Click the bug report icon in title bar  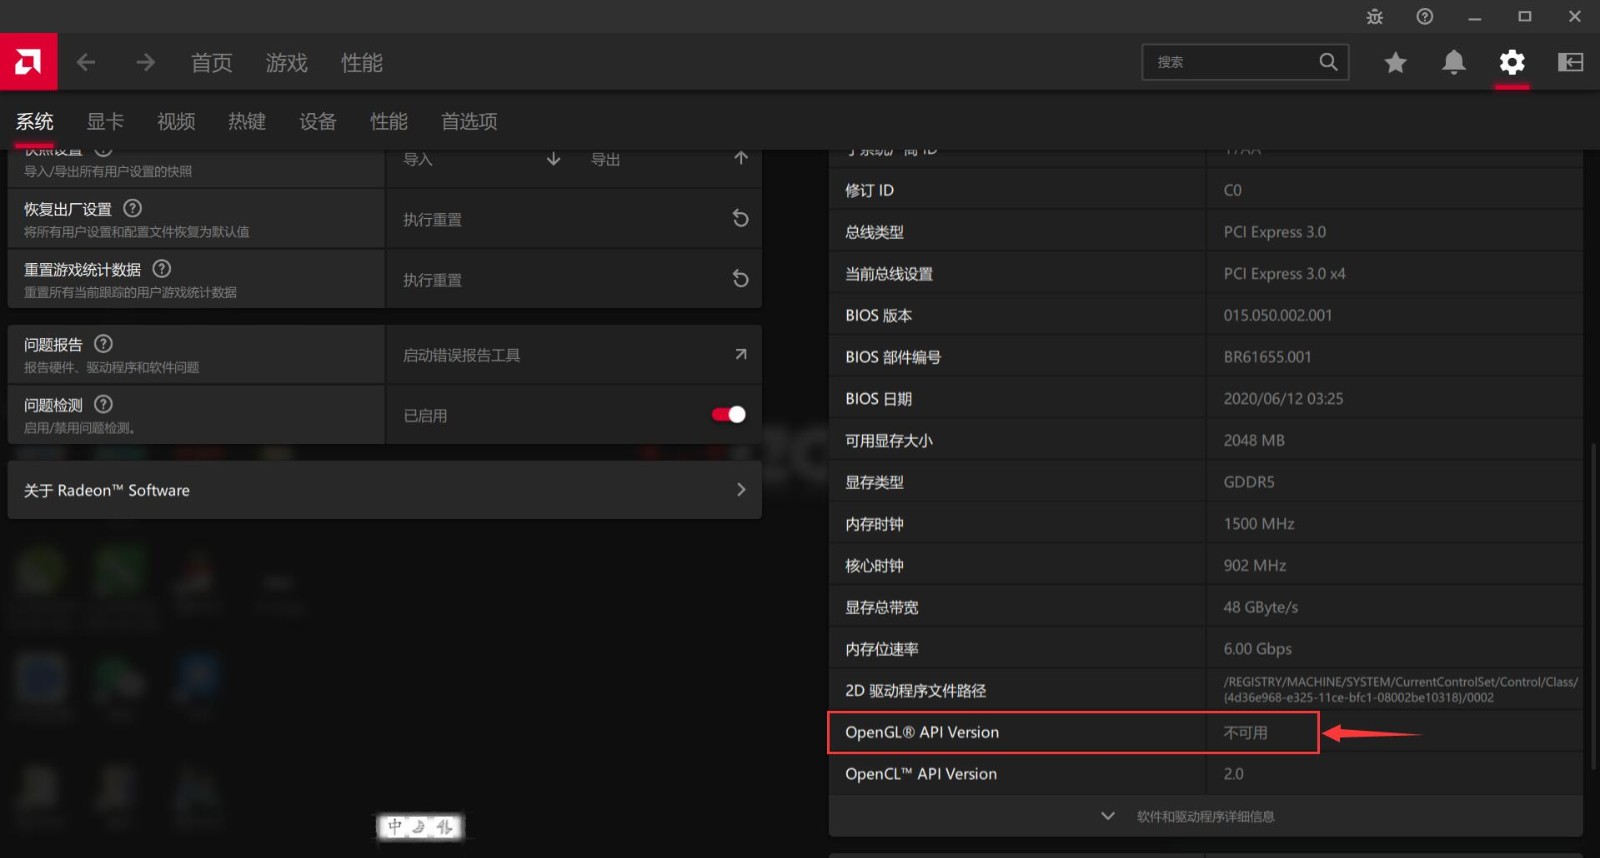pyautogui.click(x=1375, y=16)
